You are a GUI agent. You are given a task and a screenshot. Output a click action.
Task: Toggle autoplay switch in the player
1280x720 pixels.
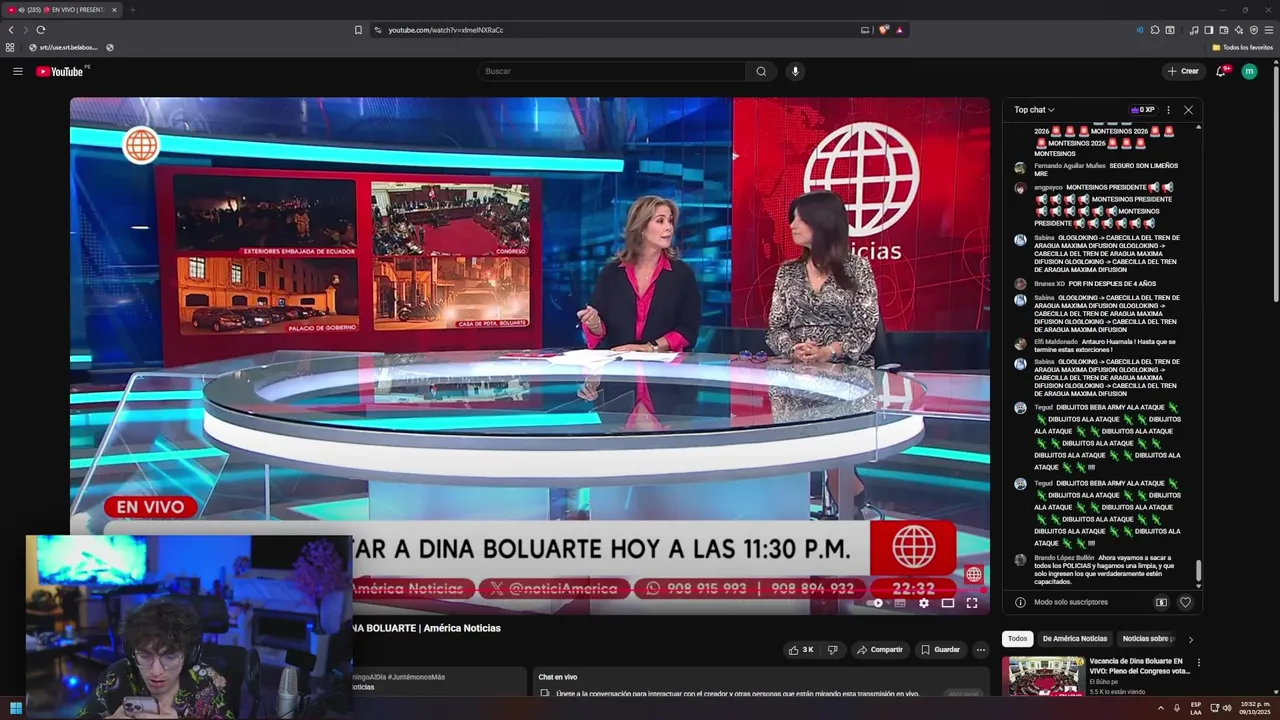click(x=876, y=603)
